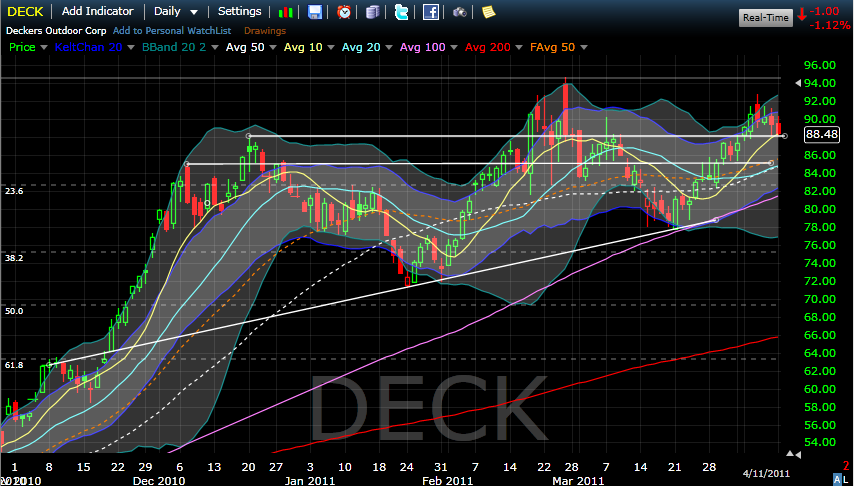The image size is (854, 486).
Task: Open alerts with the alarm clock icon
Action: [344, 12]
